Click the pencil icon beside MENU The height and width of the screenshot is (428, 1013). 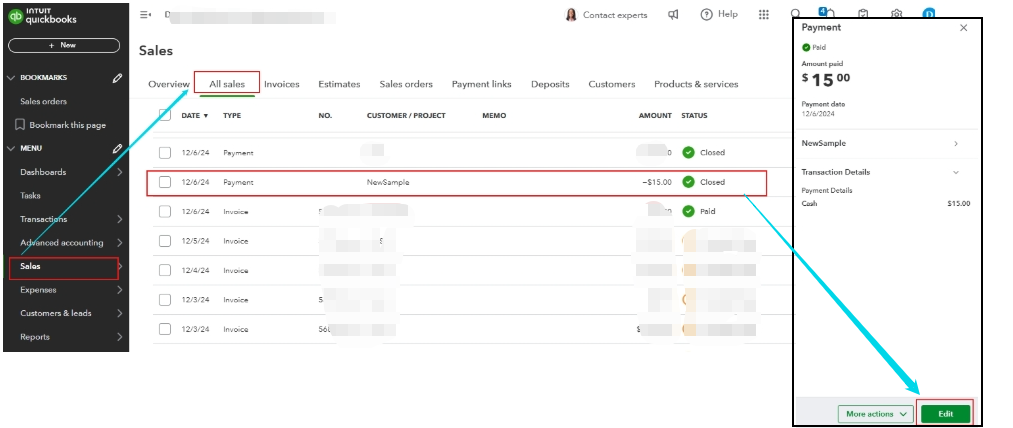[x=118, y=149]
